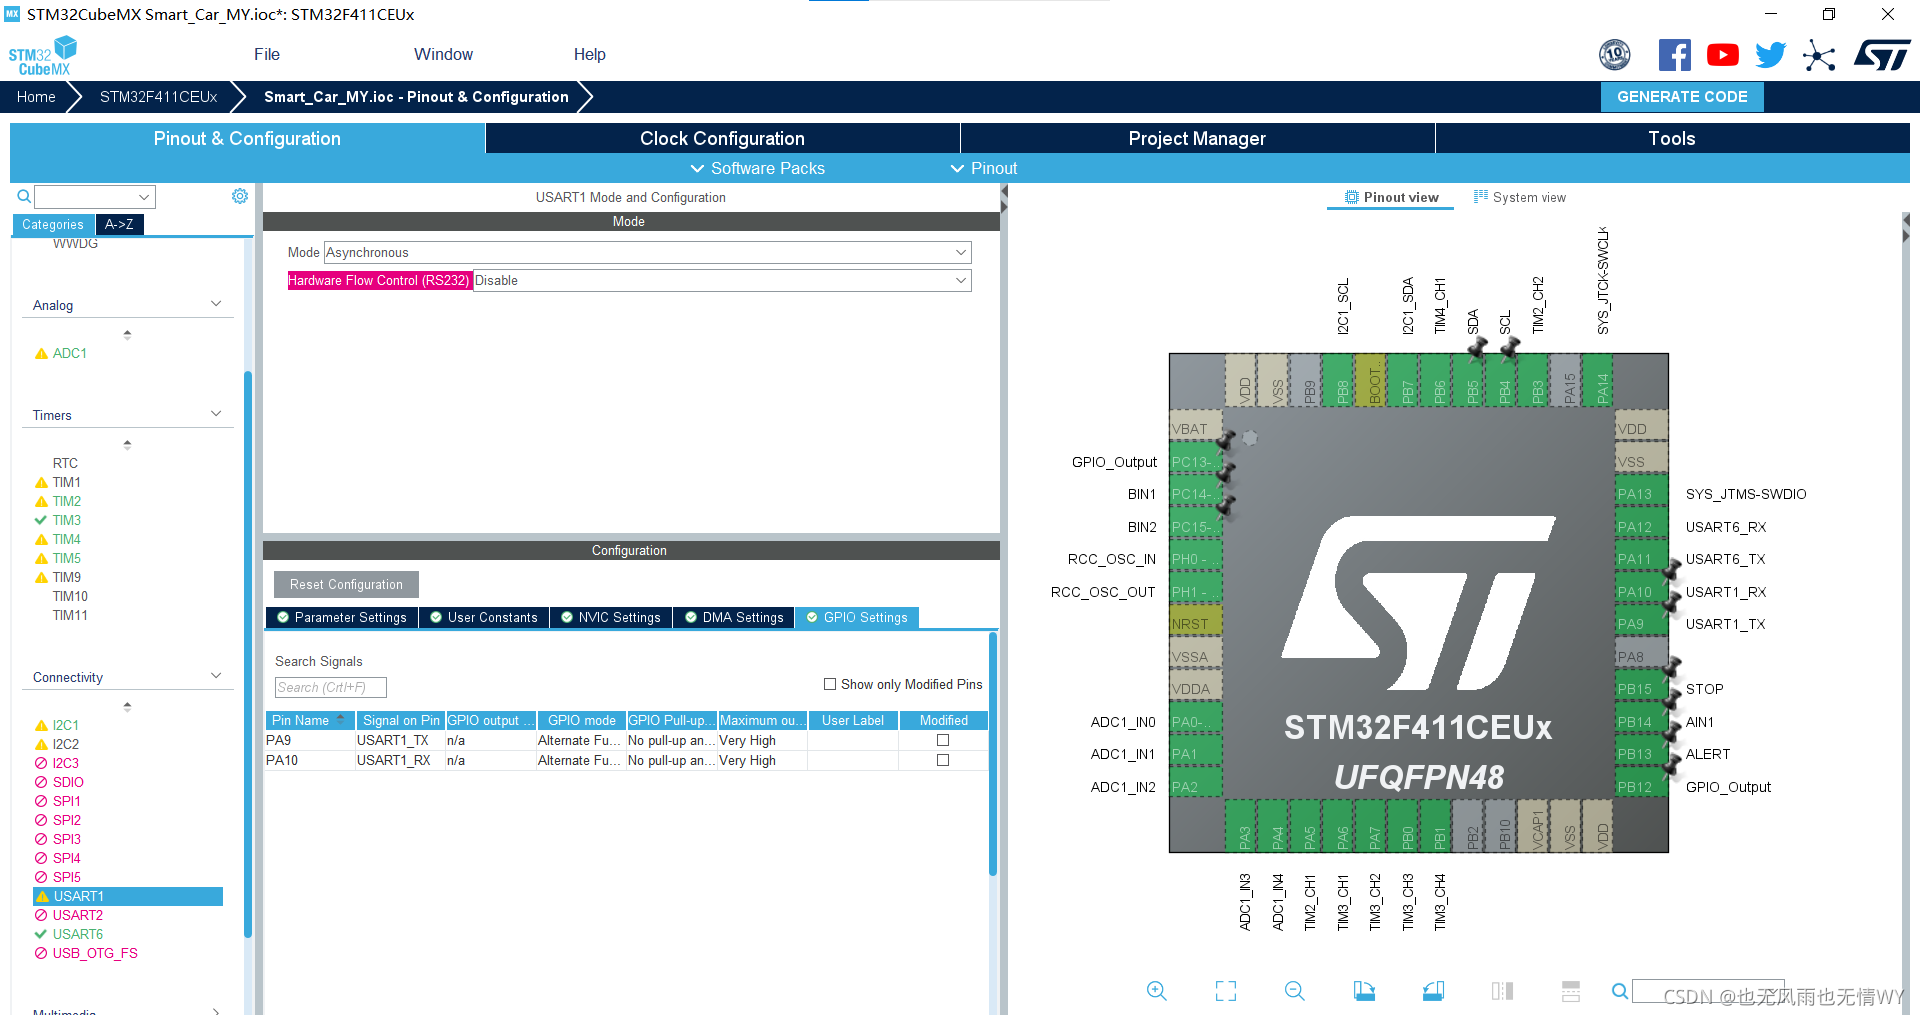Open the ST YouTube channel icon

(x=1722, y=55)
